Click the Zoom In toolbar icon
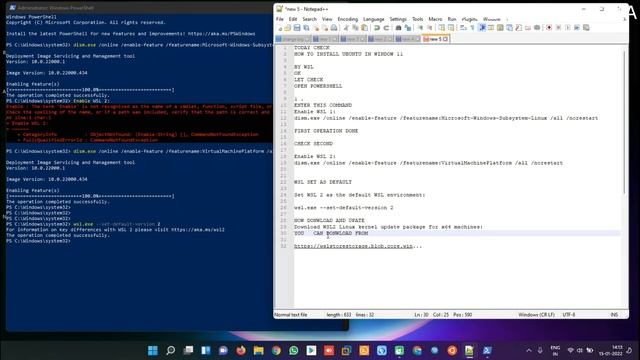640x360 pixels. pos(420,28)
